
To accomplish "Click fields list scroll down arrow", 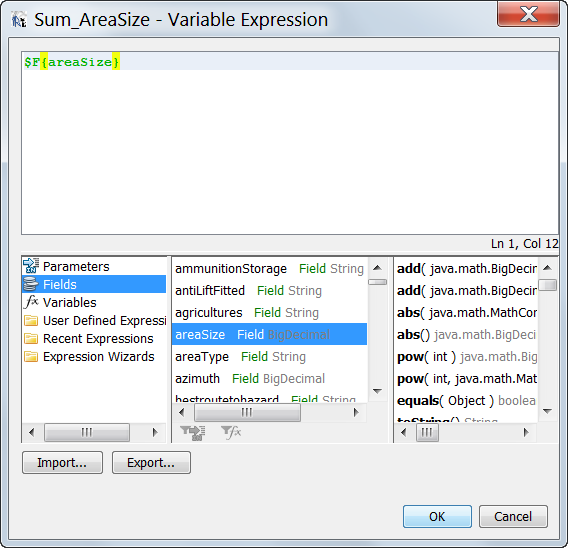I will point(377,391).
